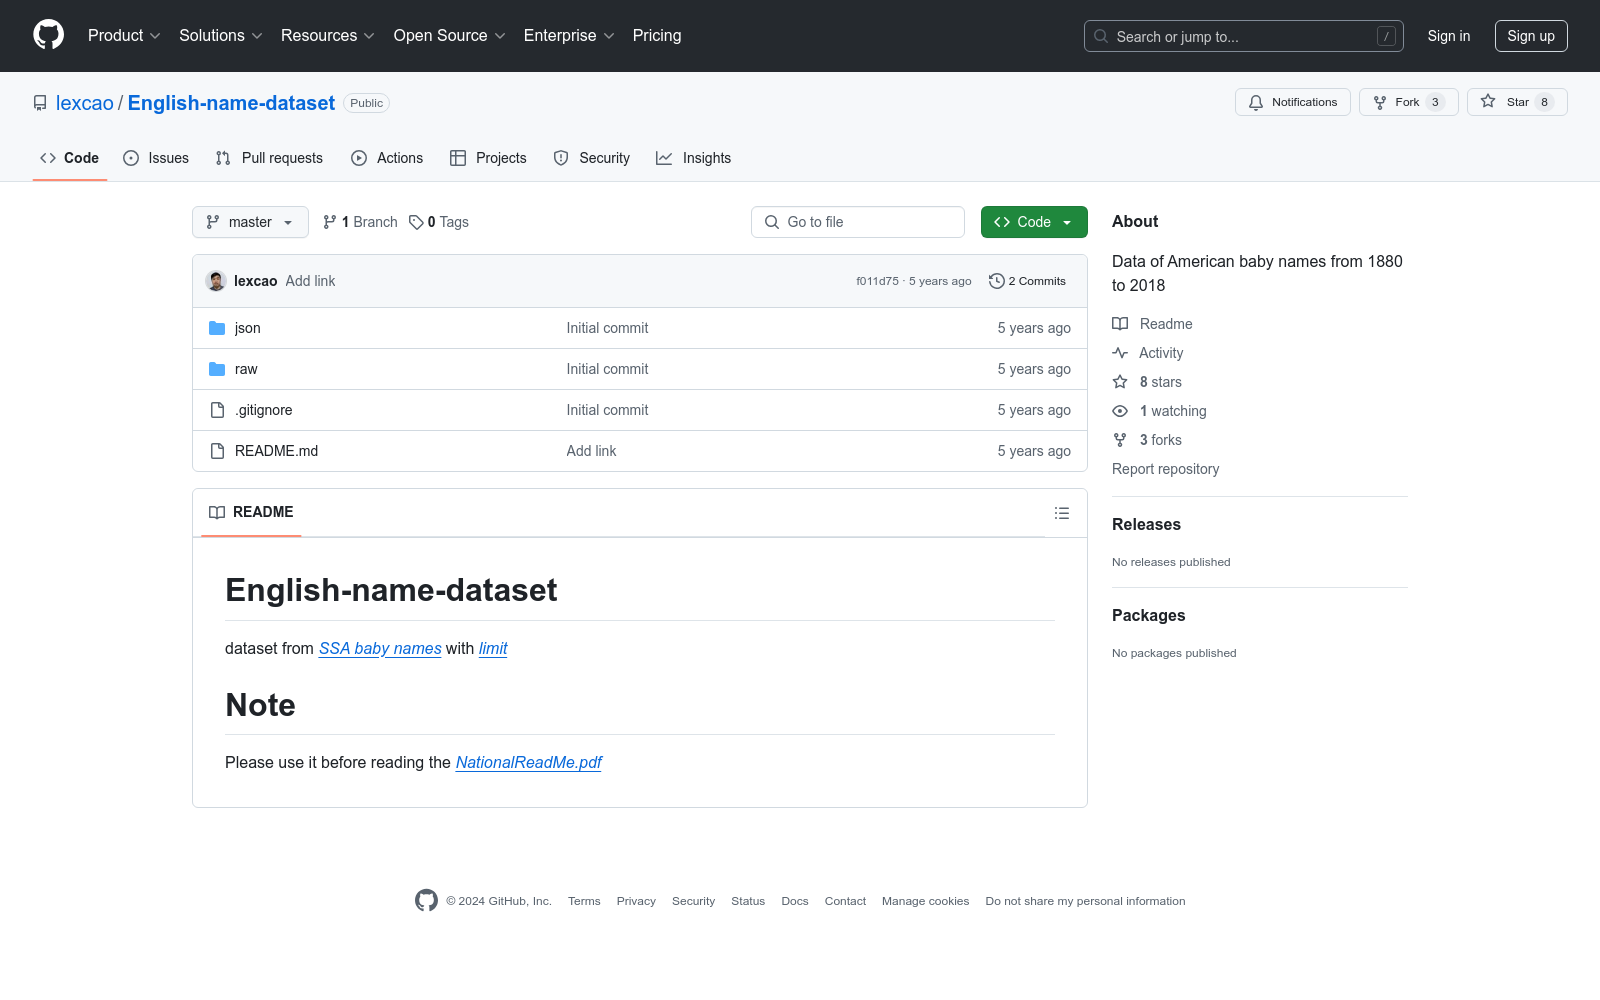
Task: Click the footer Status link
Action: click(748, 901)
